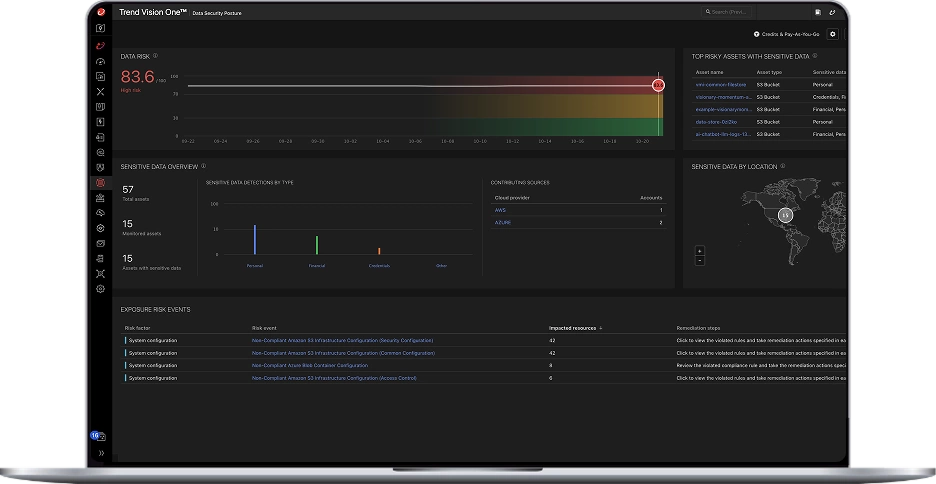
Task: Click info icon next to Sensitive Data Overview
Action: click(204, 166)
